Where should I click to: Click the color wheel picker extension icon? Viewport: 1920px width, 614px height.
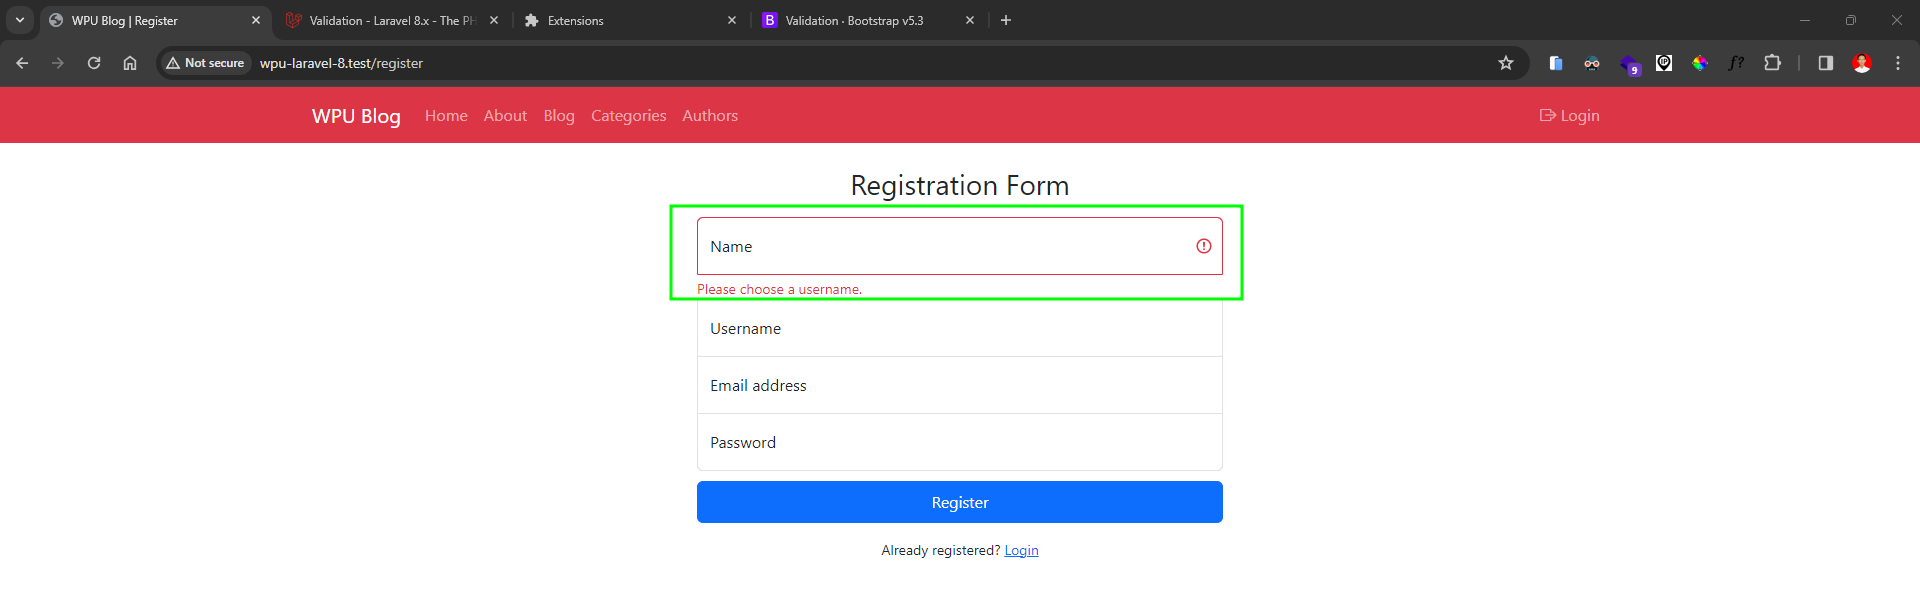tap(1700, 63)
